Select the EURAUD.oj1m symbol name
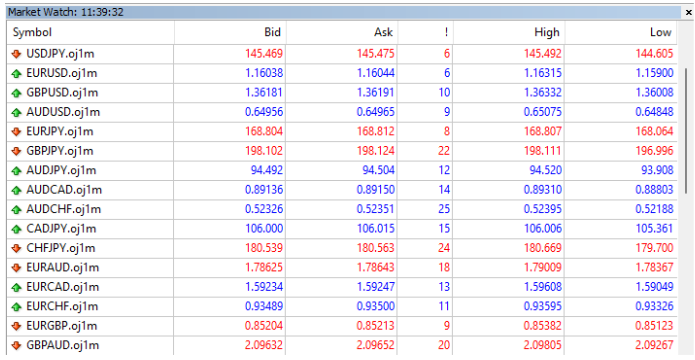Viewport: 695px width, 360px height. pyautogui.click(x=62, y=268)
